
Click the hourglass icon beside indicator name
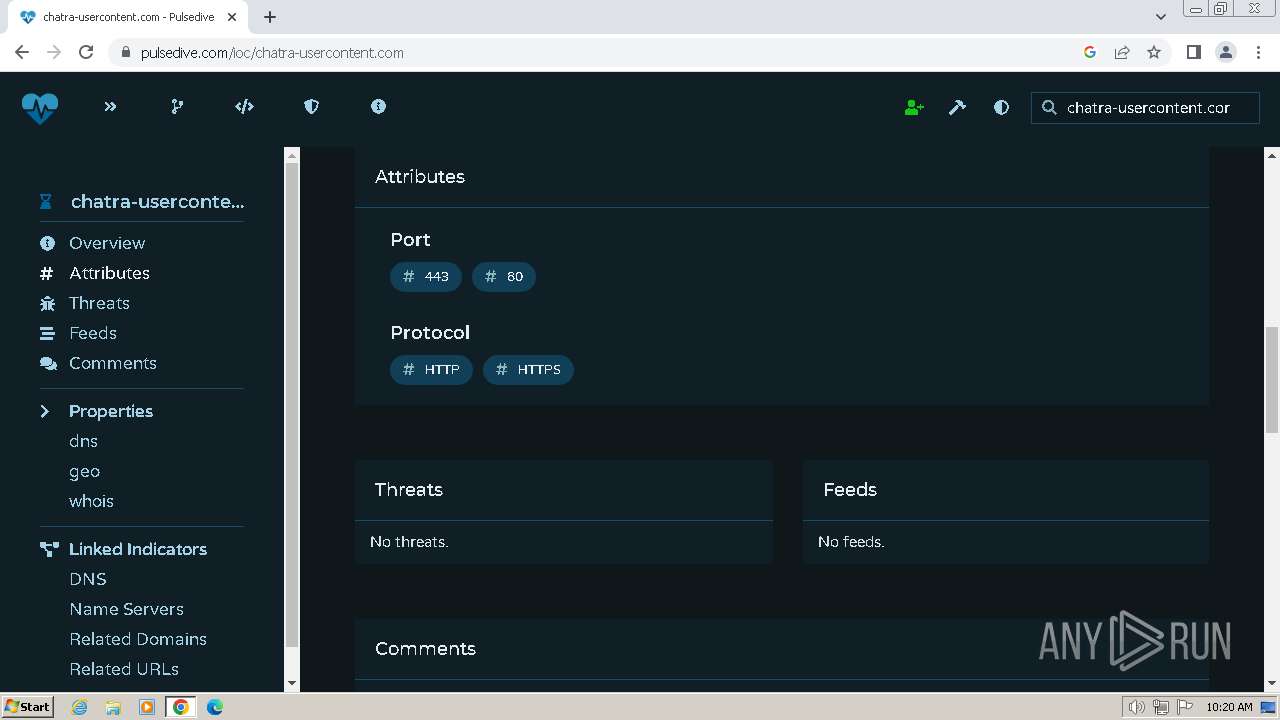45,202
